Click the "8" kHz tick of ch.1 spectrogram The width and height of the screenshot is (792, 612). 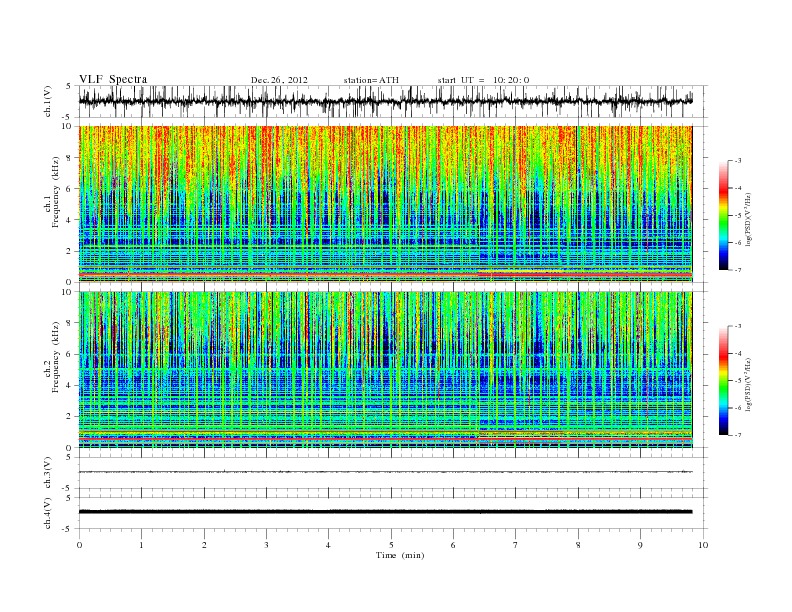coord(70,158)
